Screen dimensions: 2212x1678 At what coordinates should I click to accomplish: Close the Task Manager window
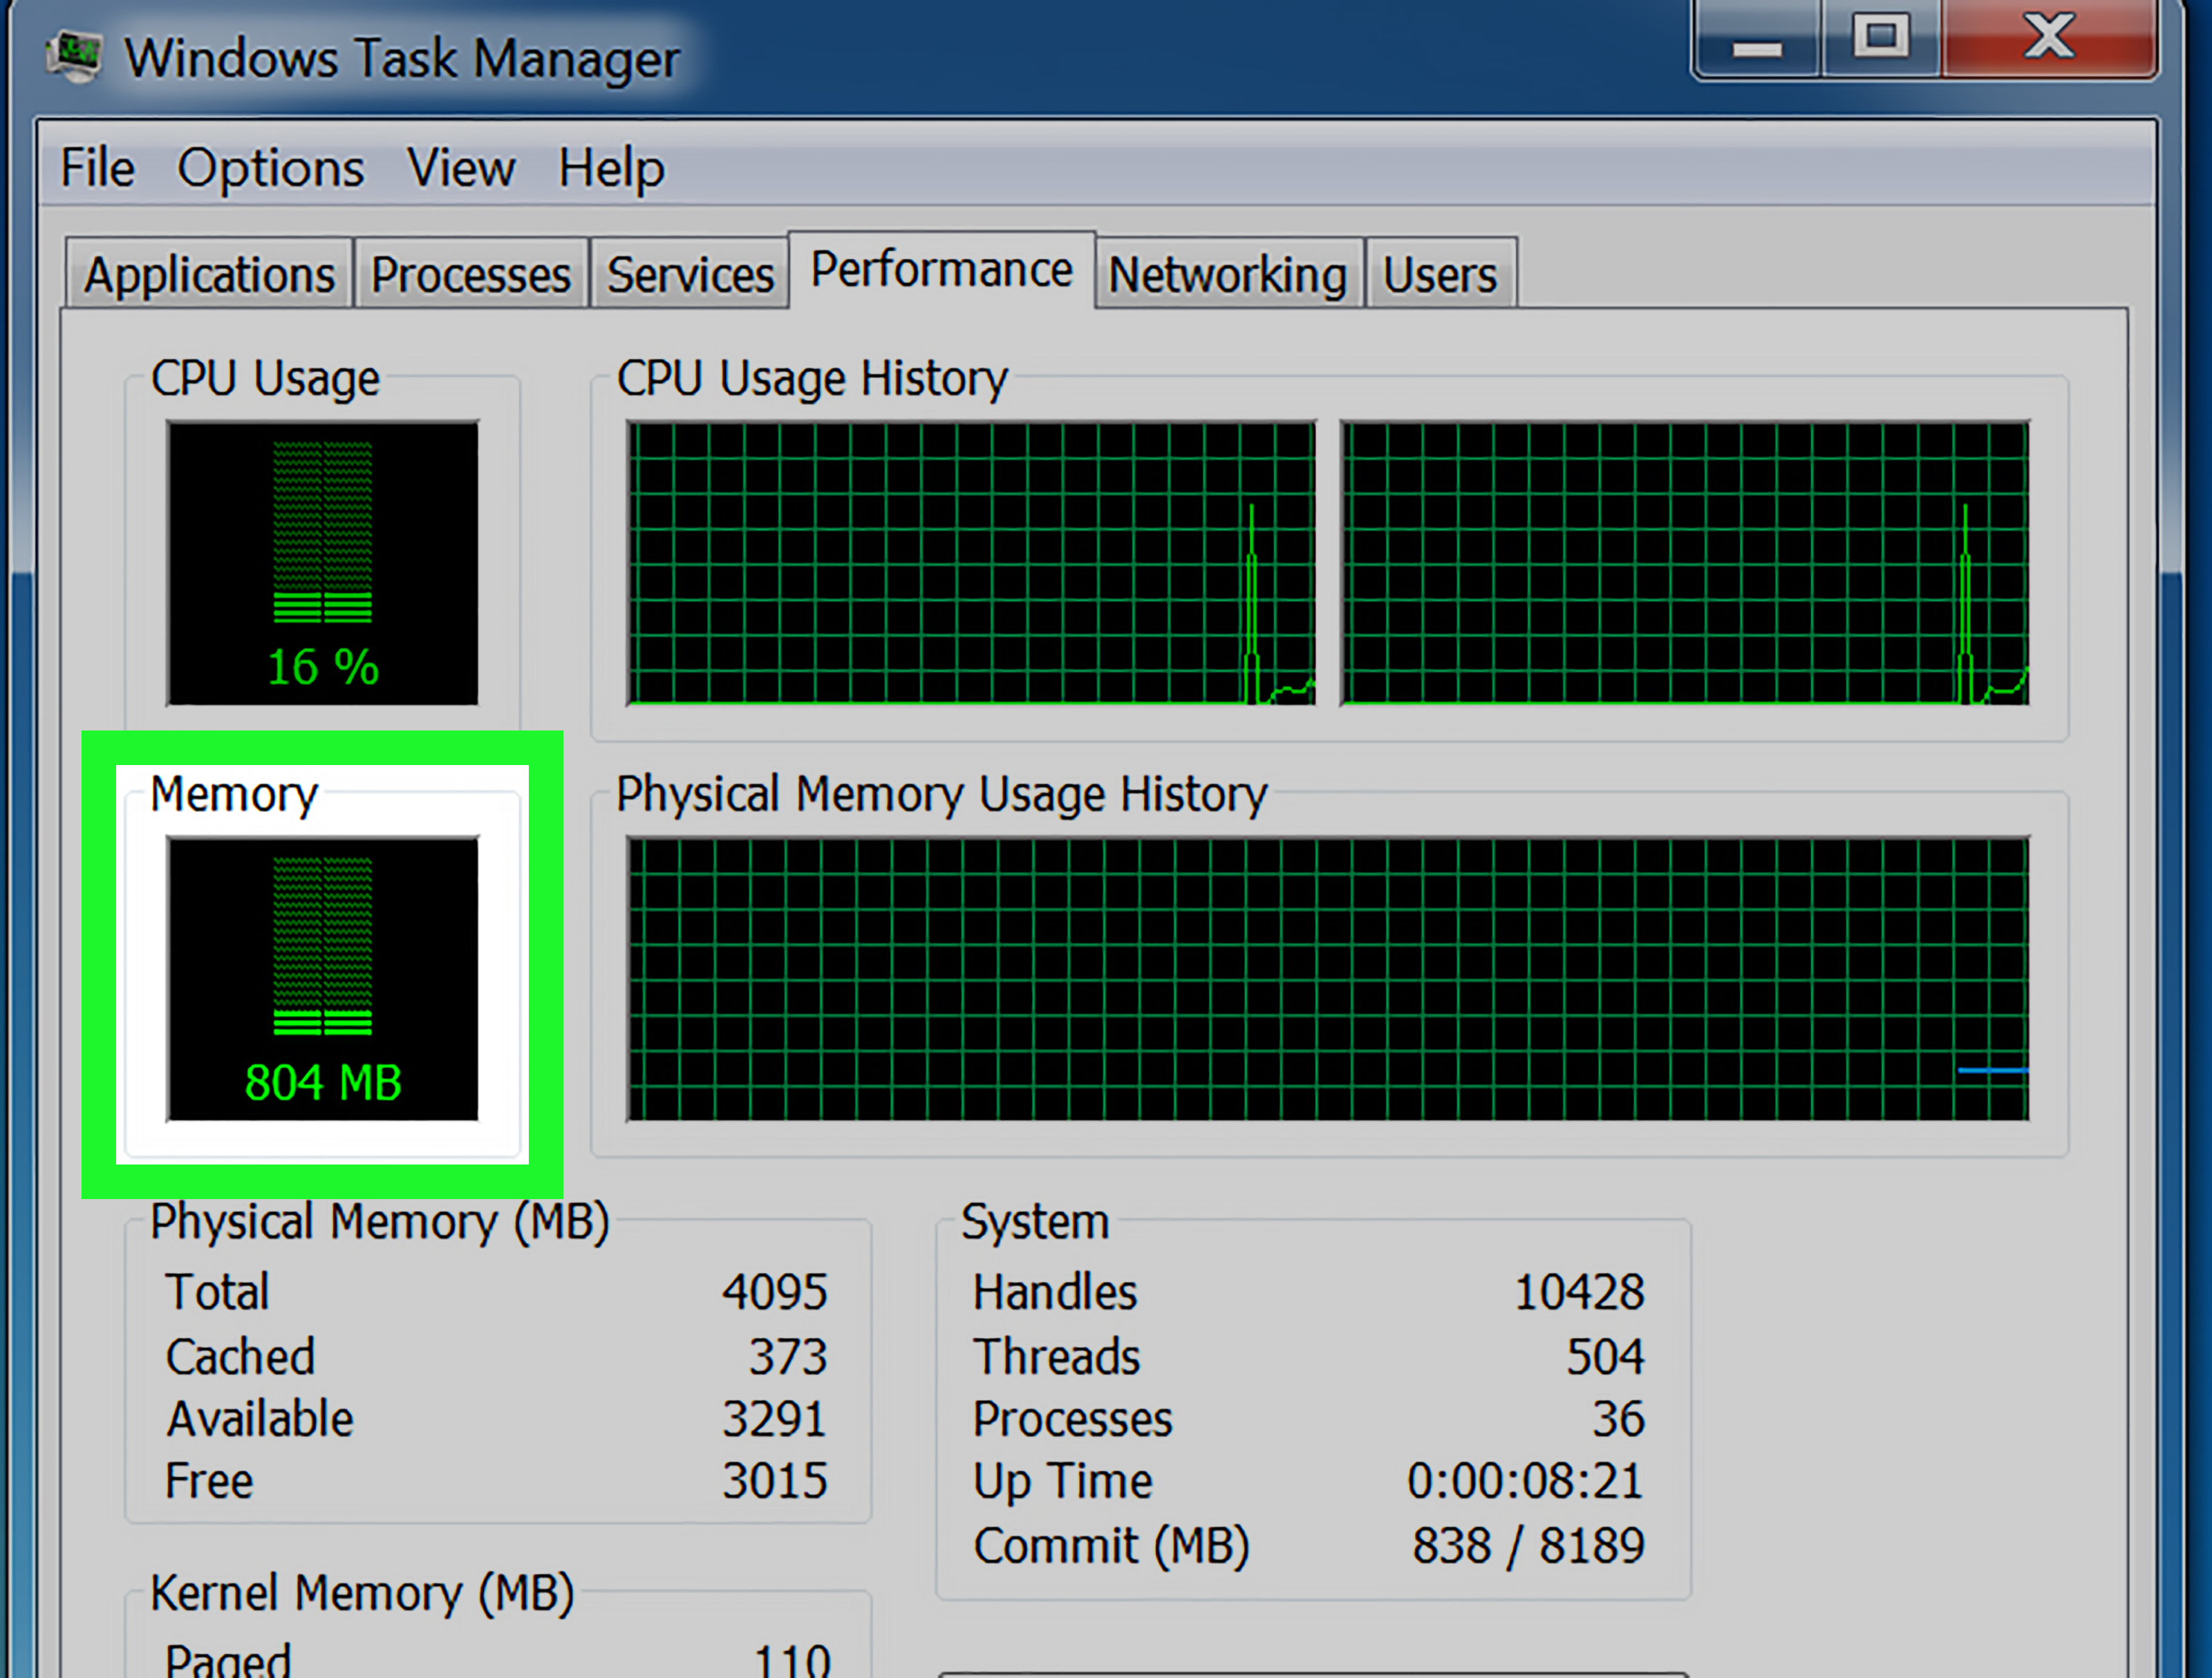2048,38
